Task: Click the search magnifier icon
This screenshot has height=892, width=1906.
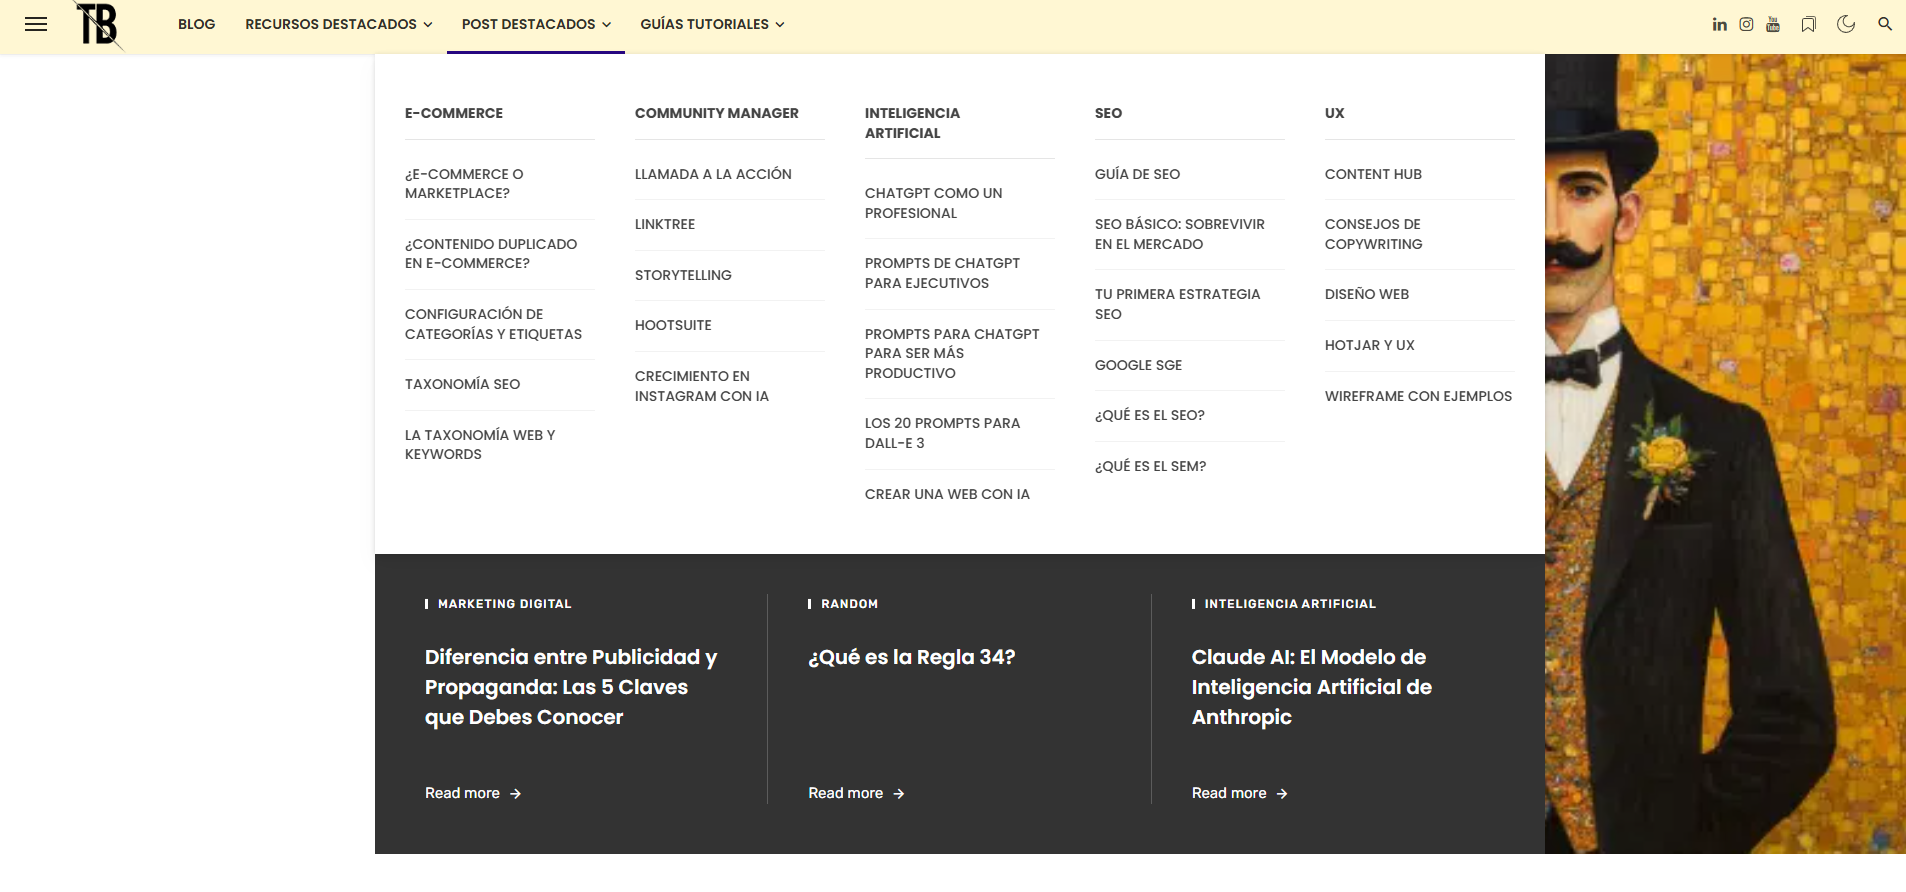Action: [1884, 24]
